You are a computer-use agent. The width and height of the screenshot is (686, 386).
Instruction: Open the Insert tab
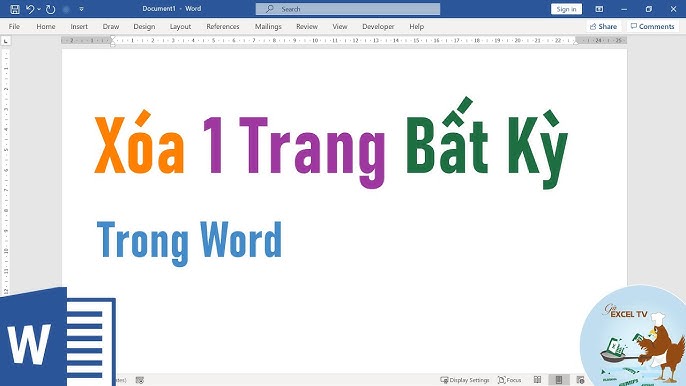point(79,26)
